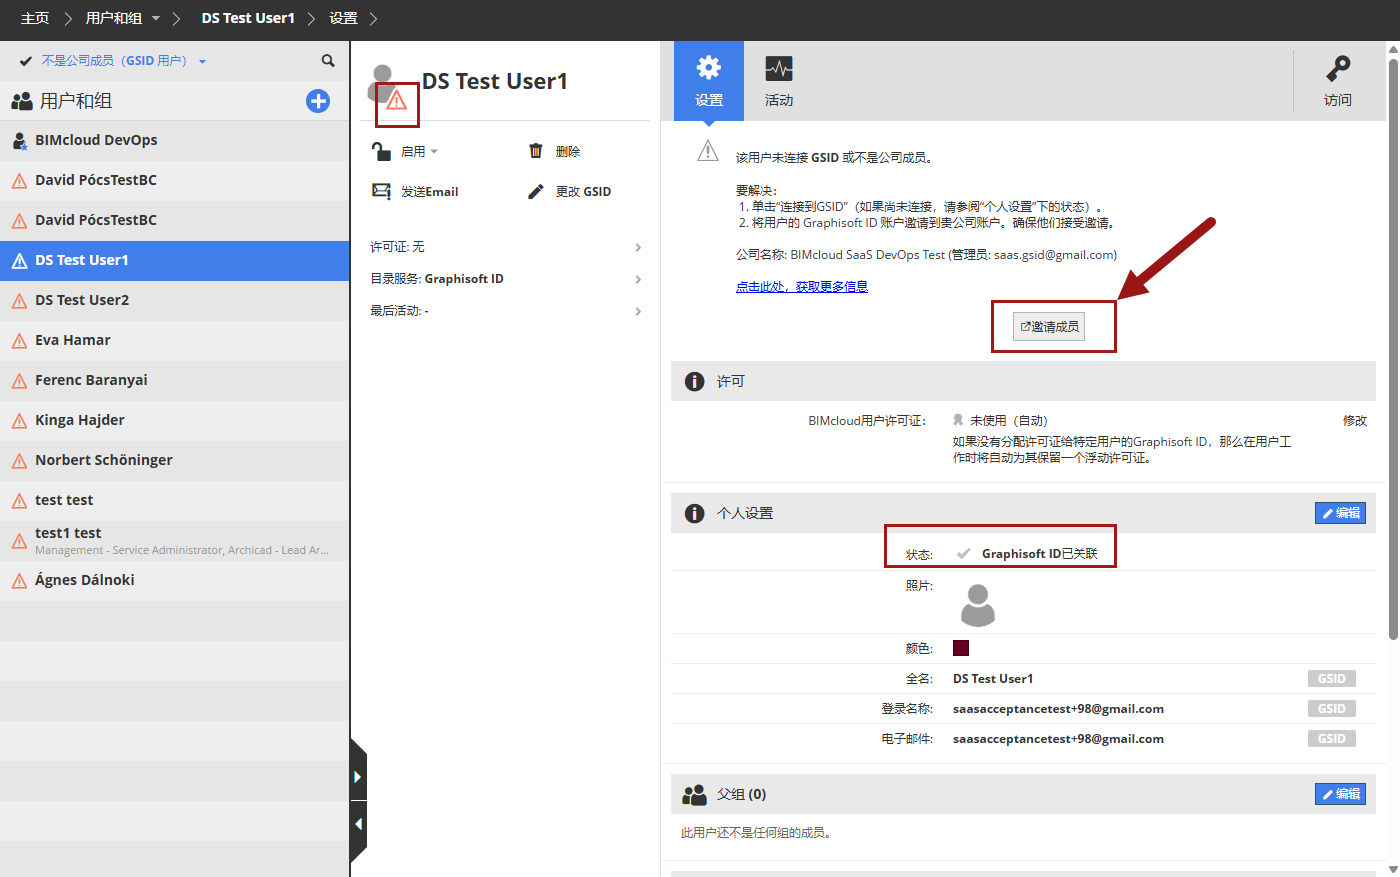Open the 不是公司成员 filter dropdown

(x=202, y=62)
